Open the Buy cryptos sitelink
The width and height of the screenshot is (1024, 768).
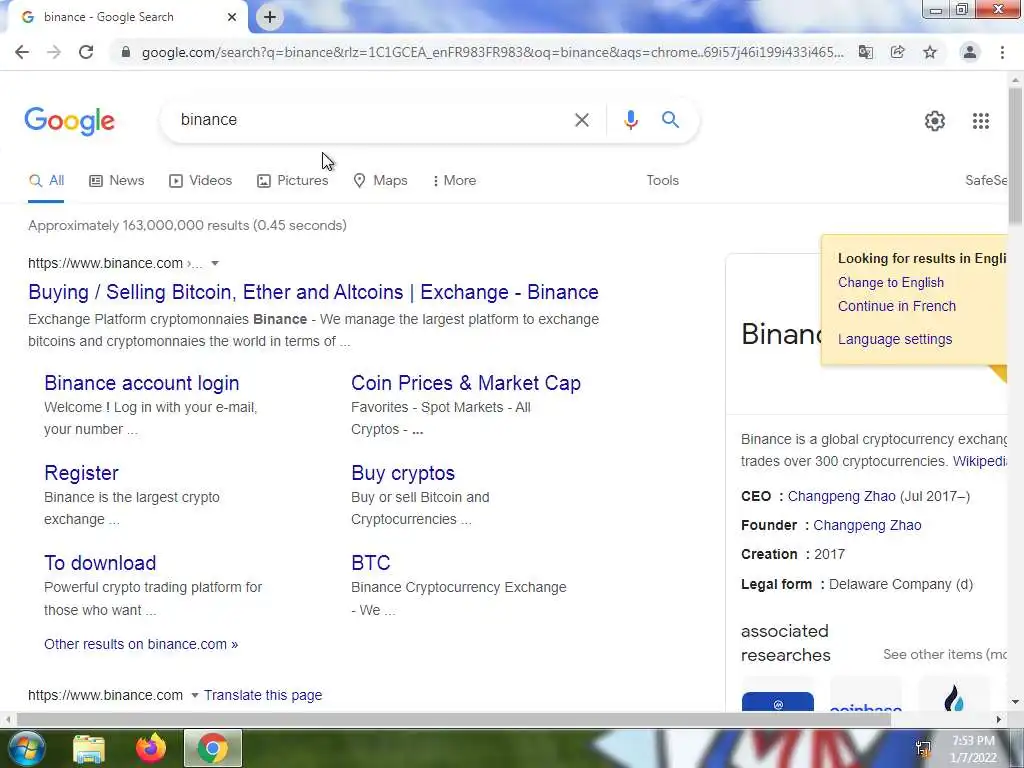click(403, 473)
